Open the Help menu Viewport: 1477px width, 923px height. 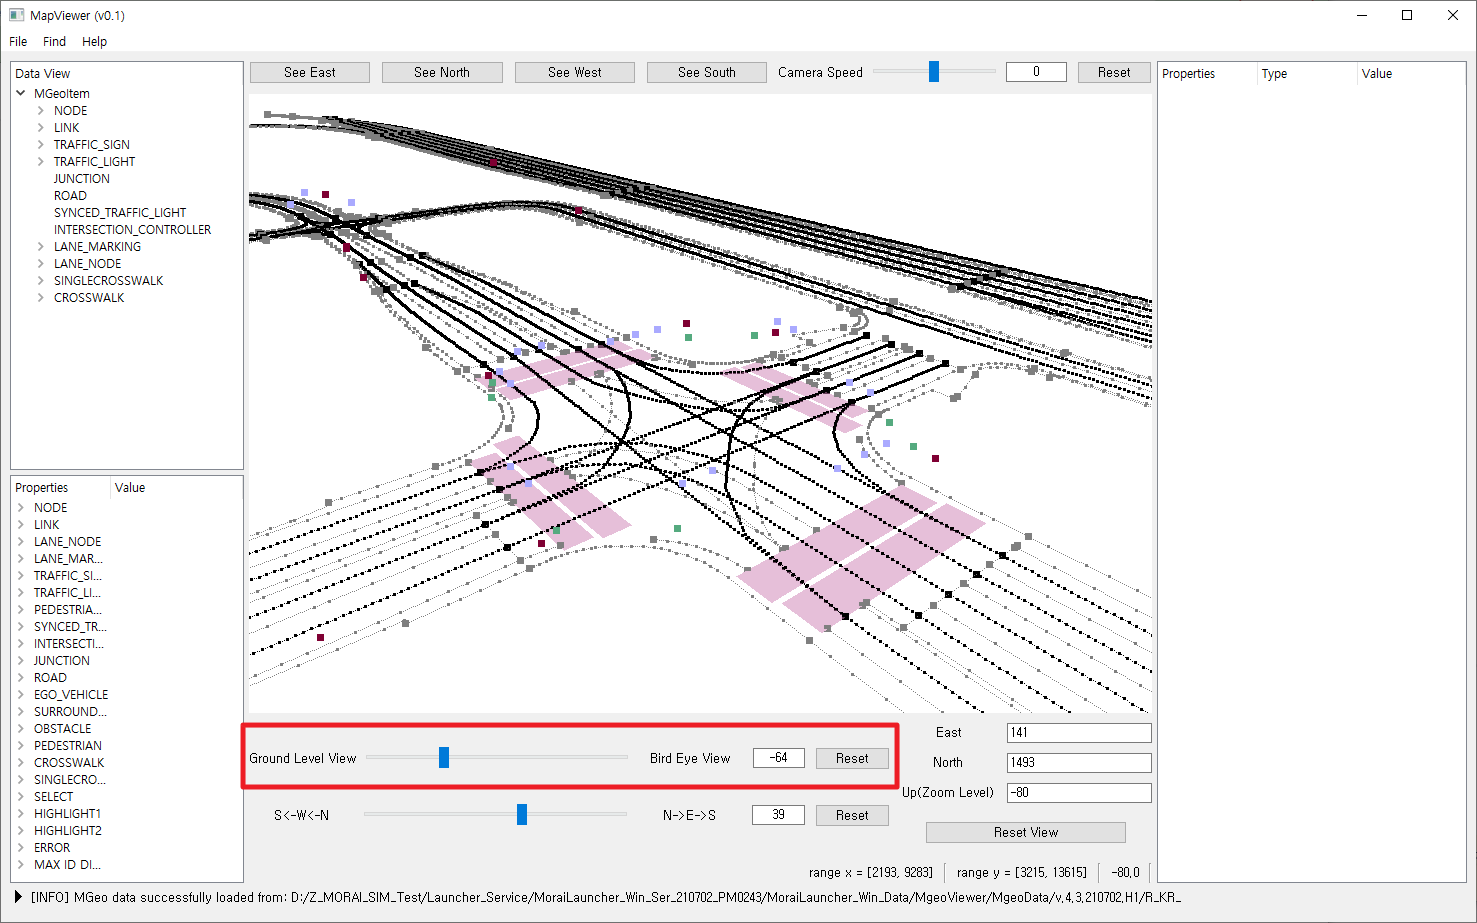[x=94, y=41]
